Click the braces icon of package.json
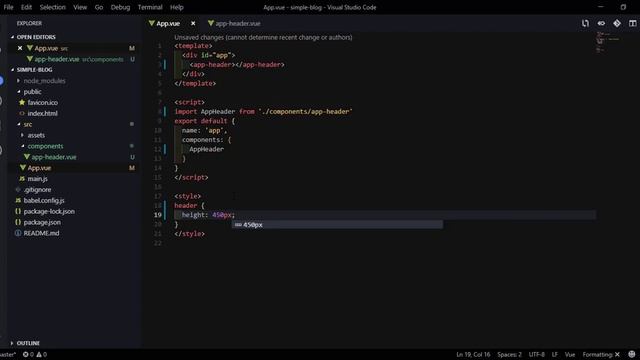 pyautogui.click(x=18, y=222)
